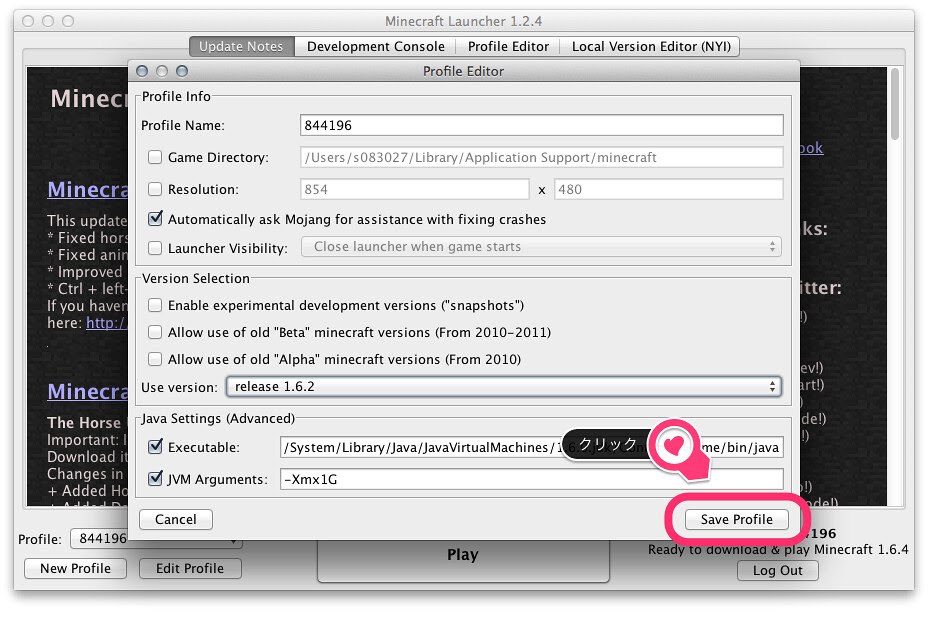Allow old Alpha minecraft versions checkbox
This screenshot has height=619, width=928.
[x=155, y=359]
